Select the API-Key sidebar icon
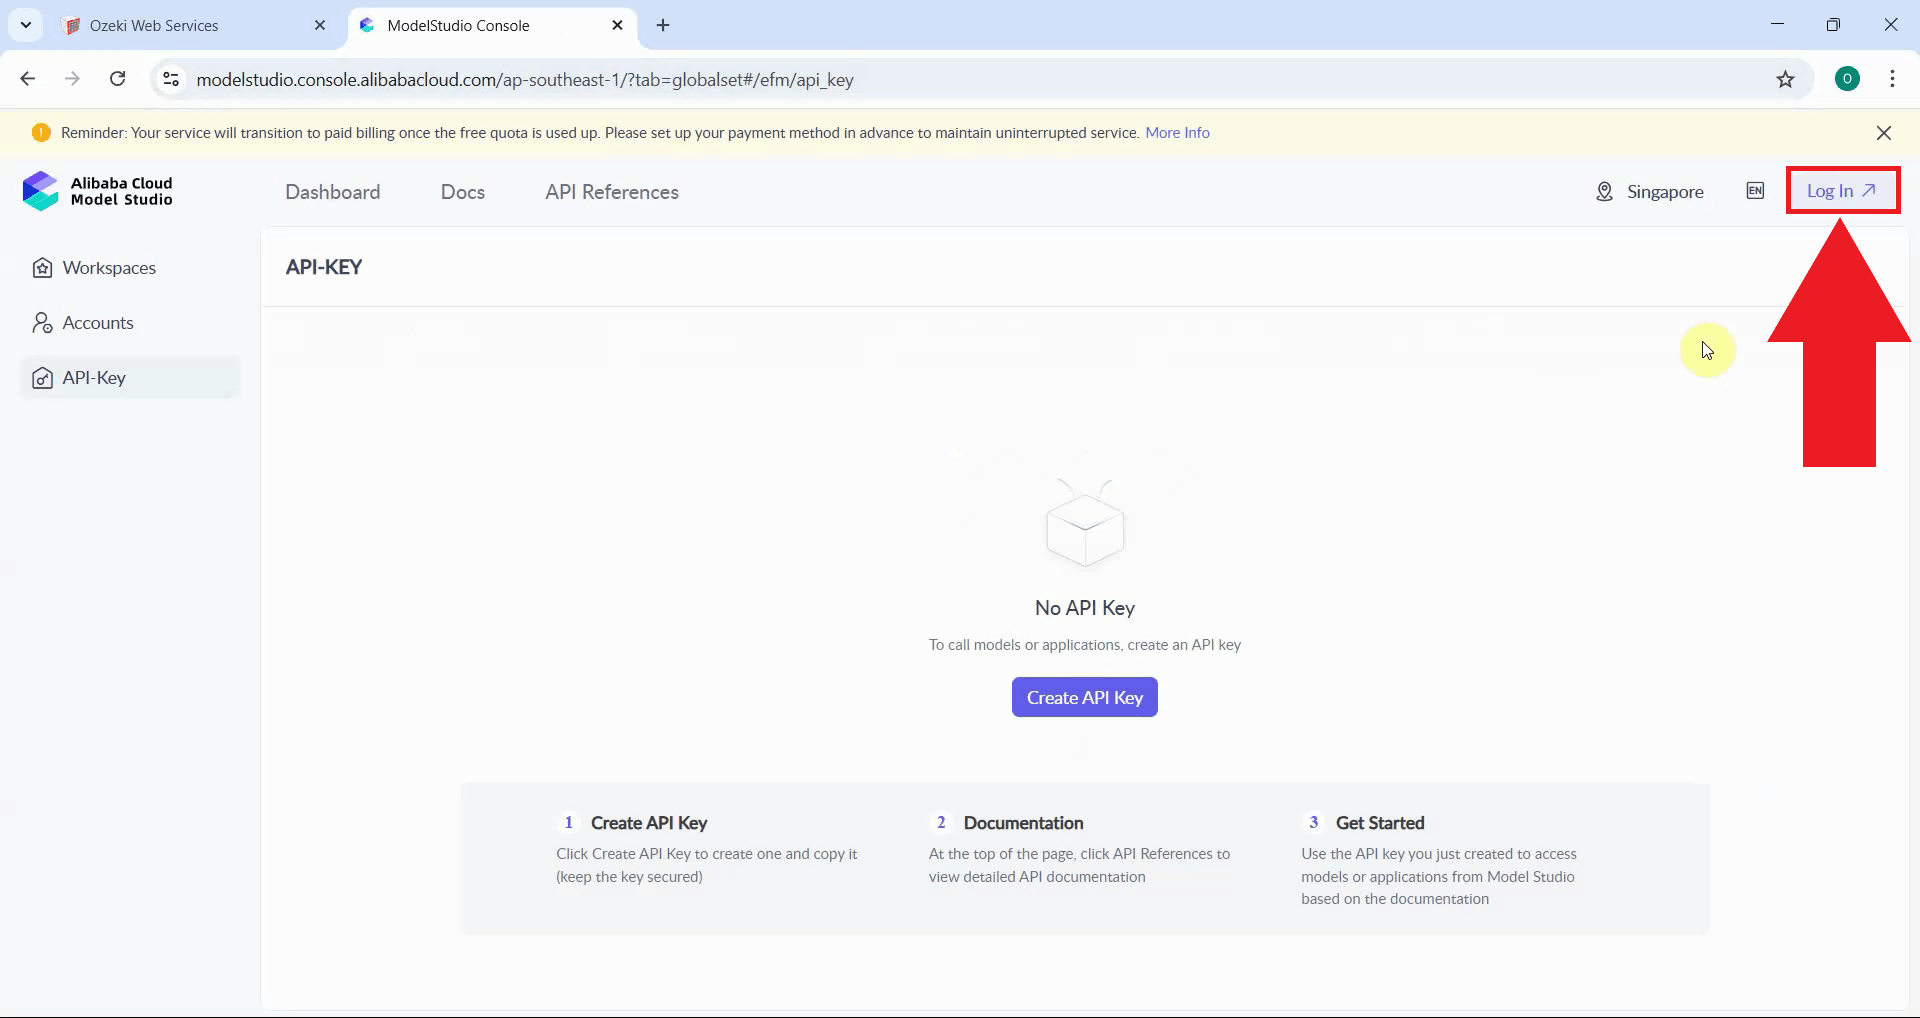Image resolution: width=1920 pixels, height=1018 pixels. coord(42,377)
